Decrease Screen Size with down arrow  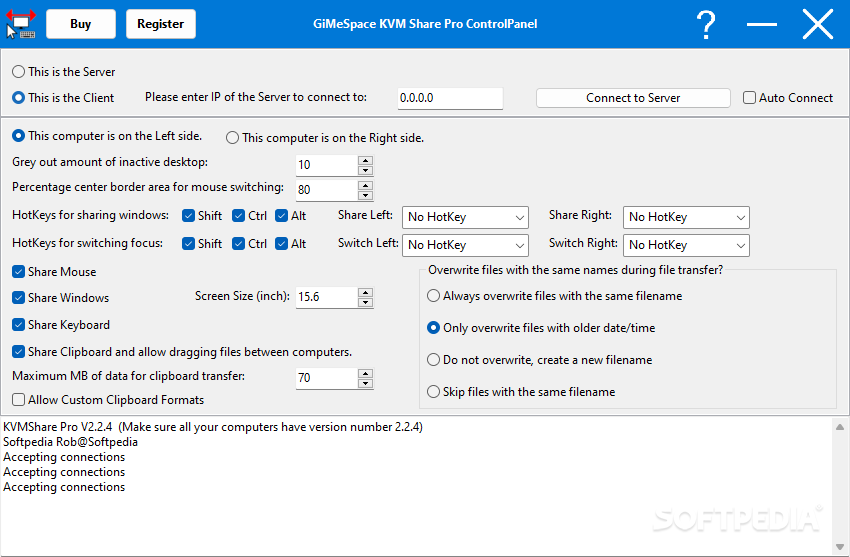(366, 302)
